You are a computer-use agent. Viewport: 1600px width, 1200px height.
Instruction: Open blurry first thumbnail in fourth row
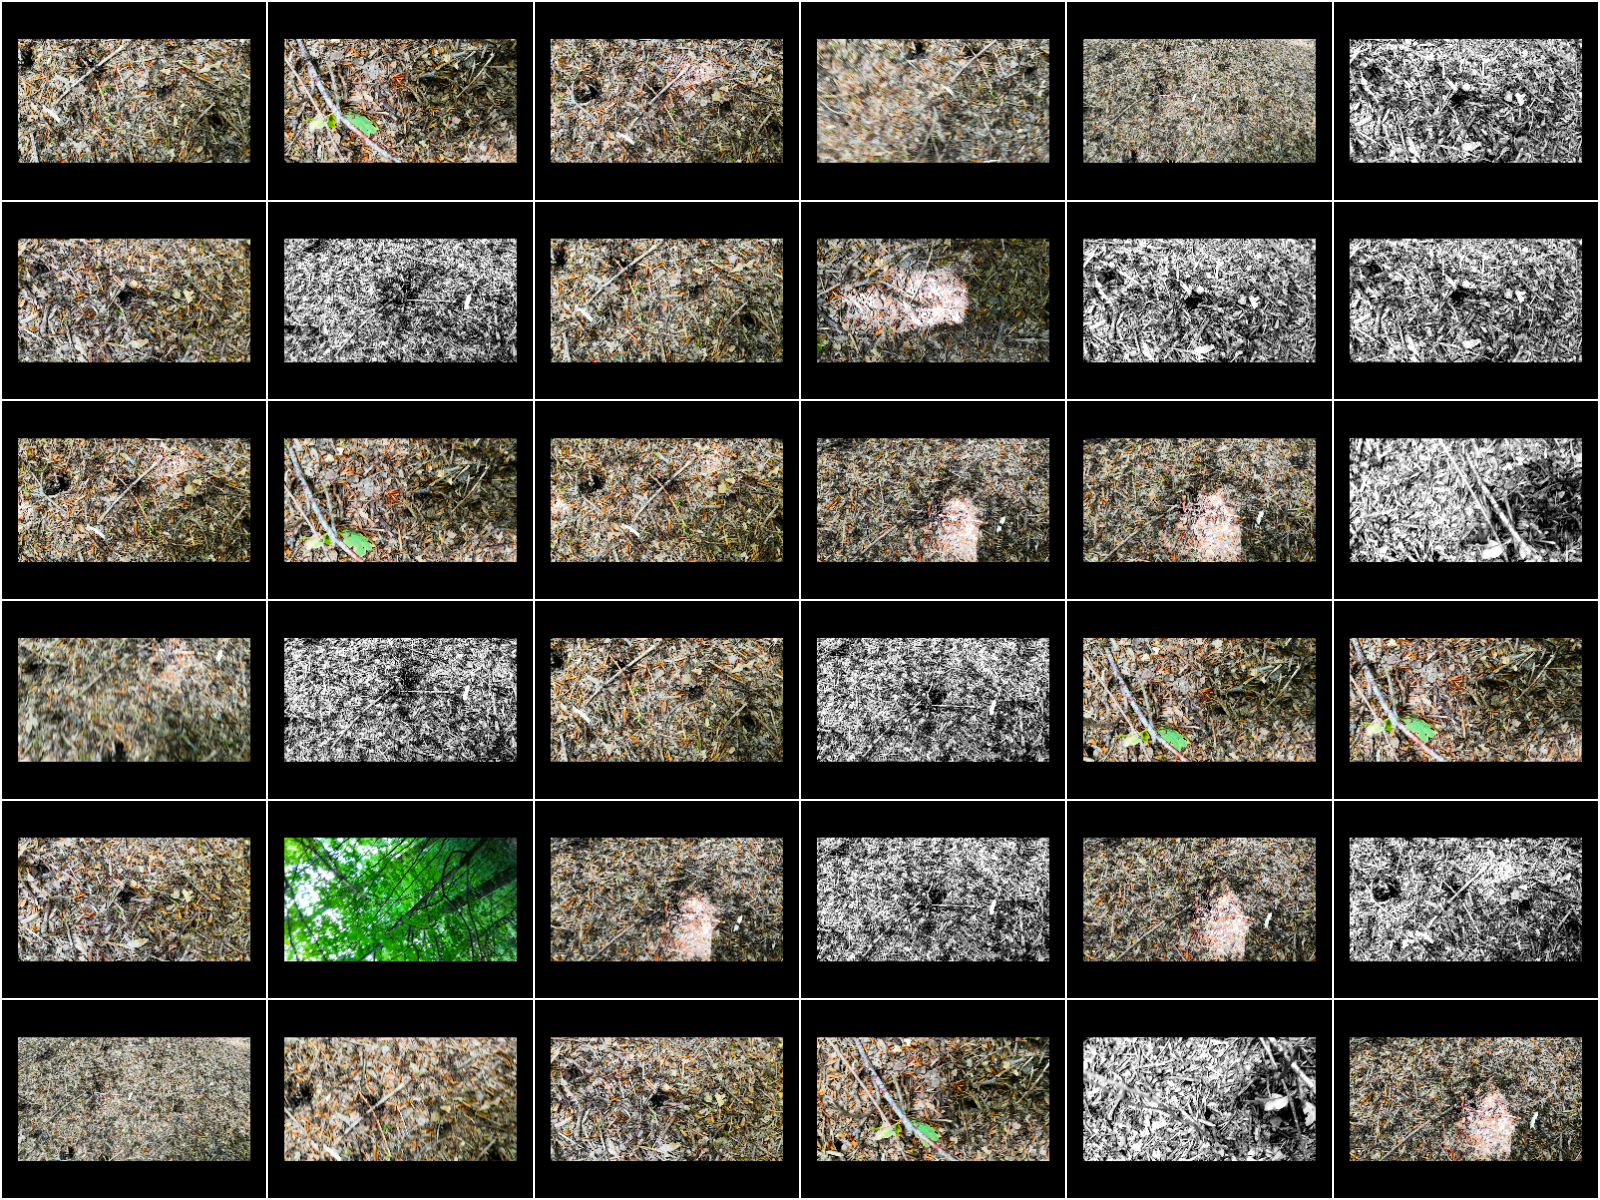134,700
